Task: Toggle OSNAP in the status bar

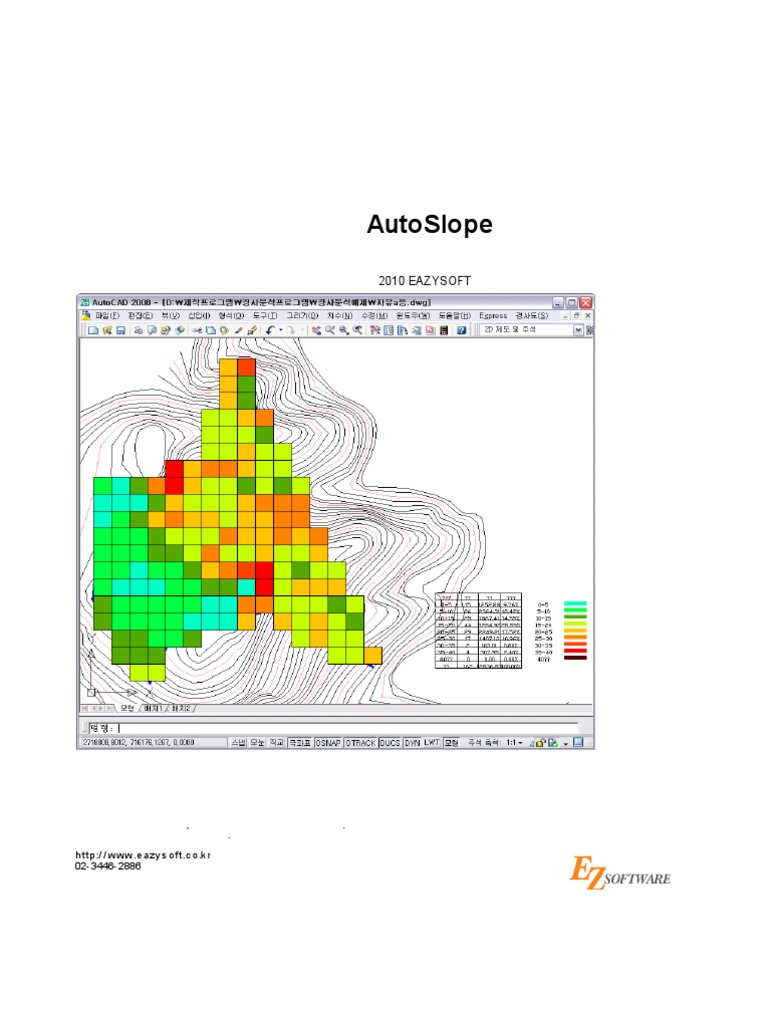Action: [328, 743]
